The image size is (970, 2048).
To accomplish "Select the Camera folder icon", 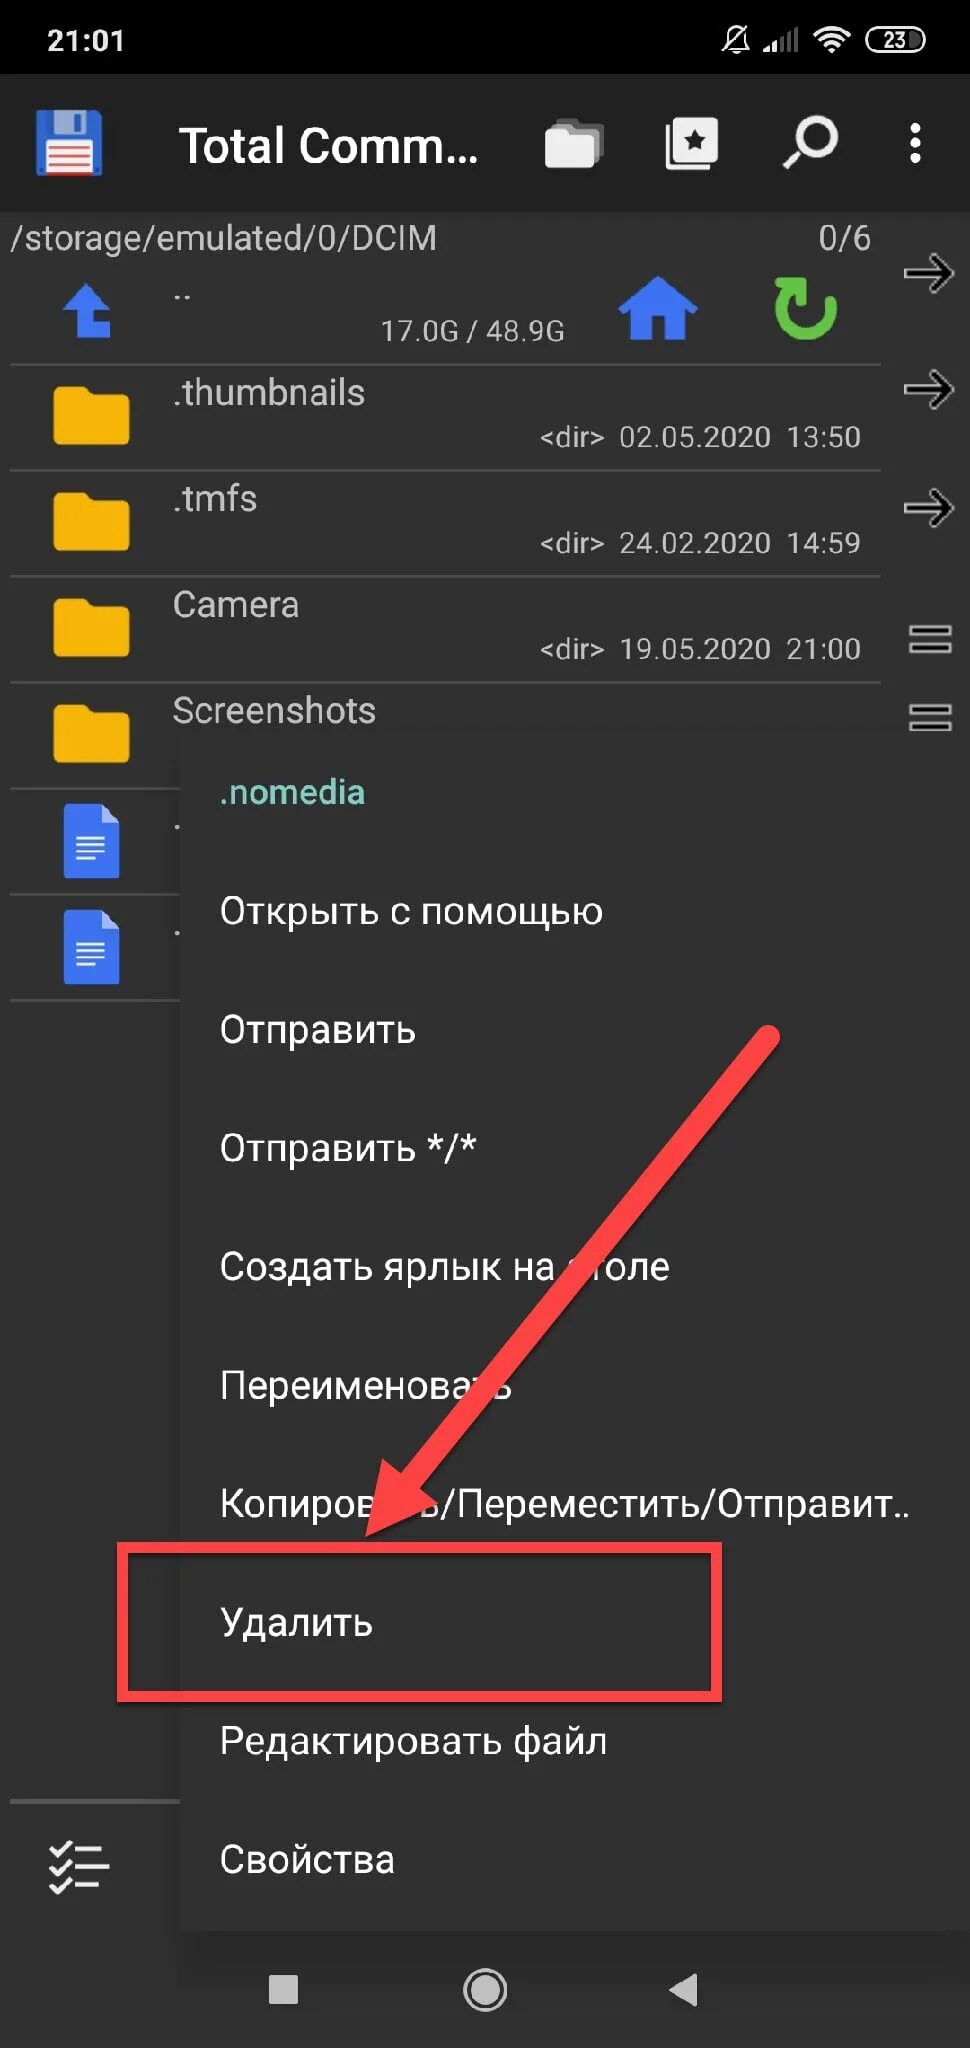I will (x=91, y=628).
